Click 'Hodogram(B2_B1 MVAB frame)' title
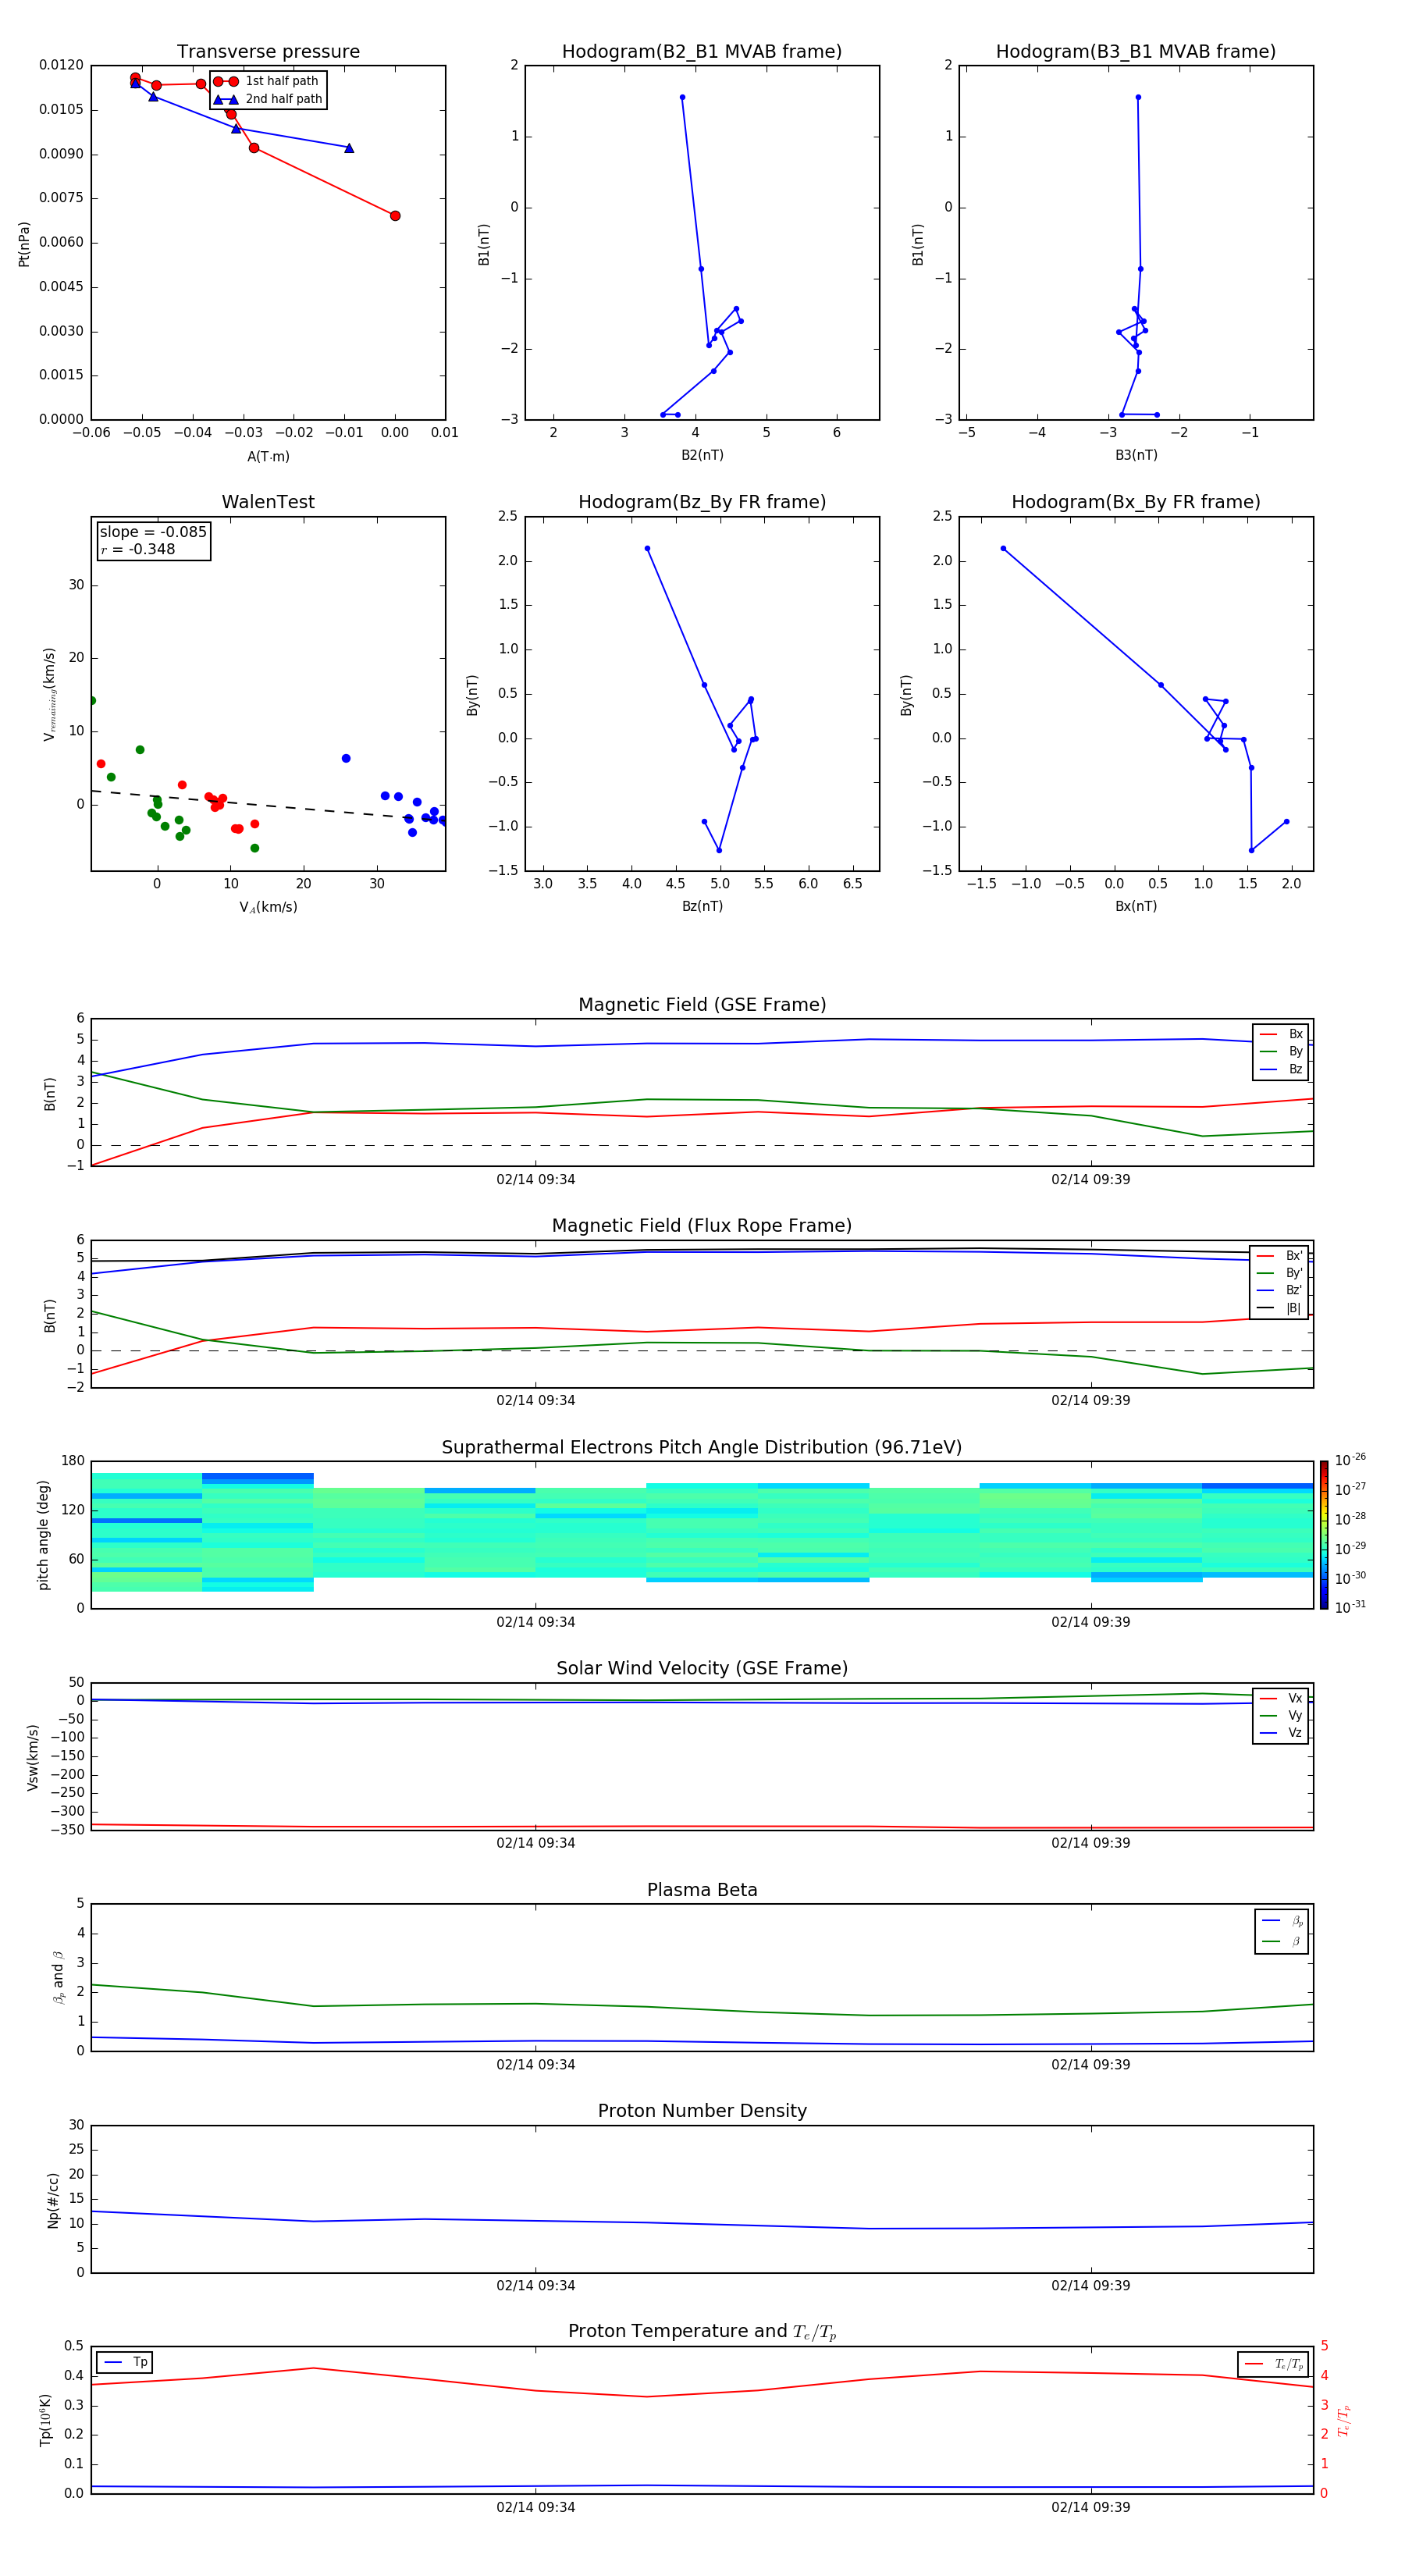 [x=702, y=51]
